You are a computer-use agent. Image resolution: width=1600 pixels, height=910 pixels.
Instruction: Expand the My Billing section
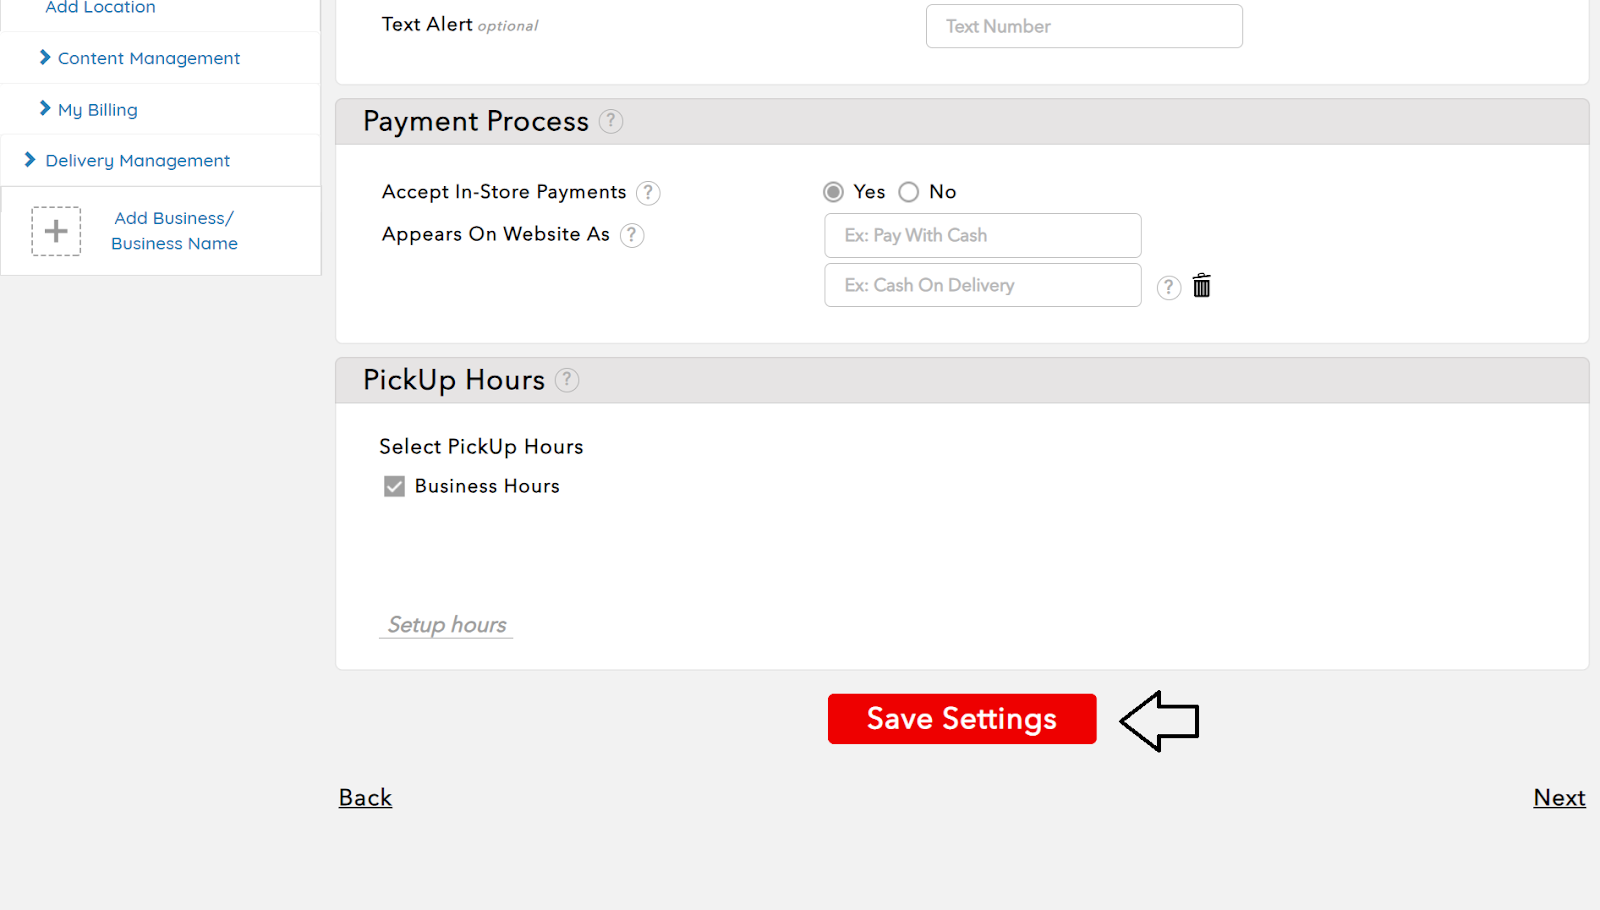point(97,110)
